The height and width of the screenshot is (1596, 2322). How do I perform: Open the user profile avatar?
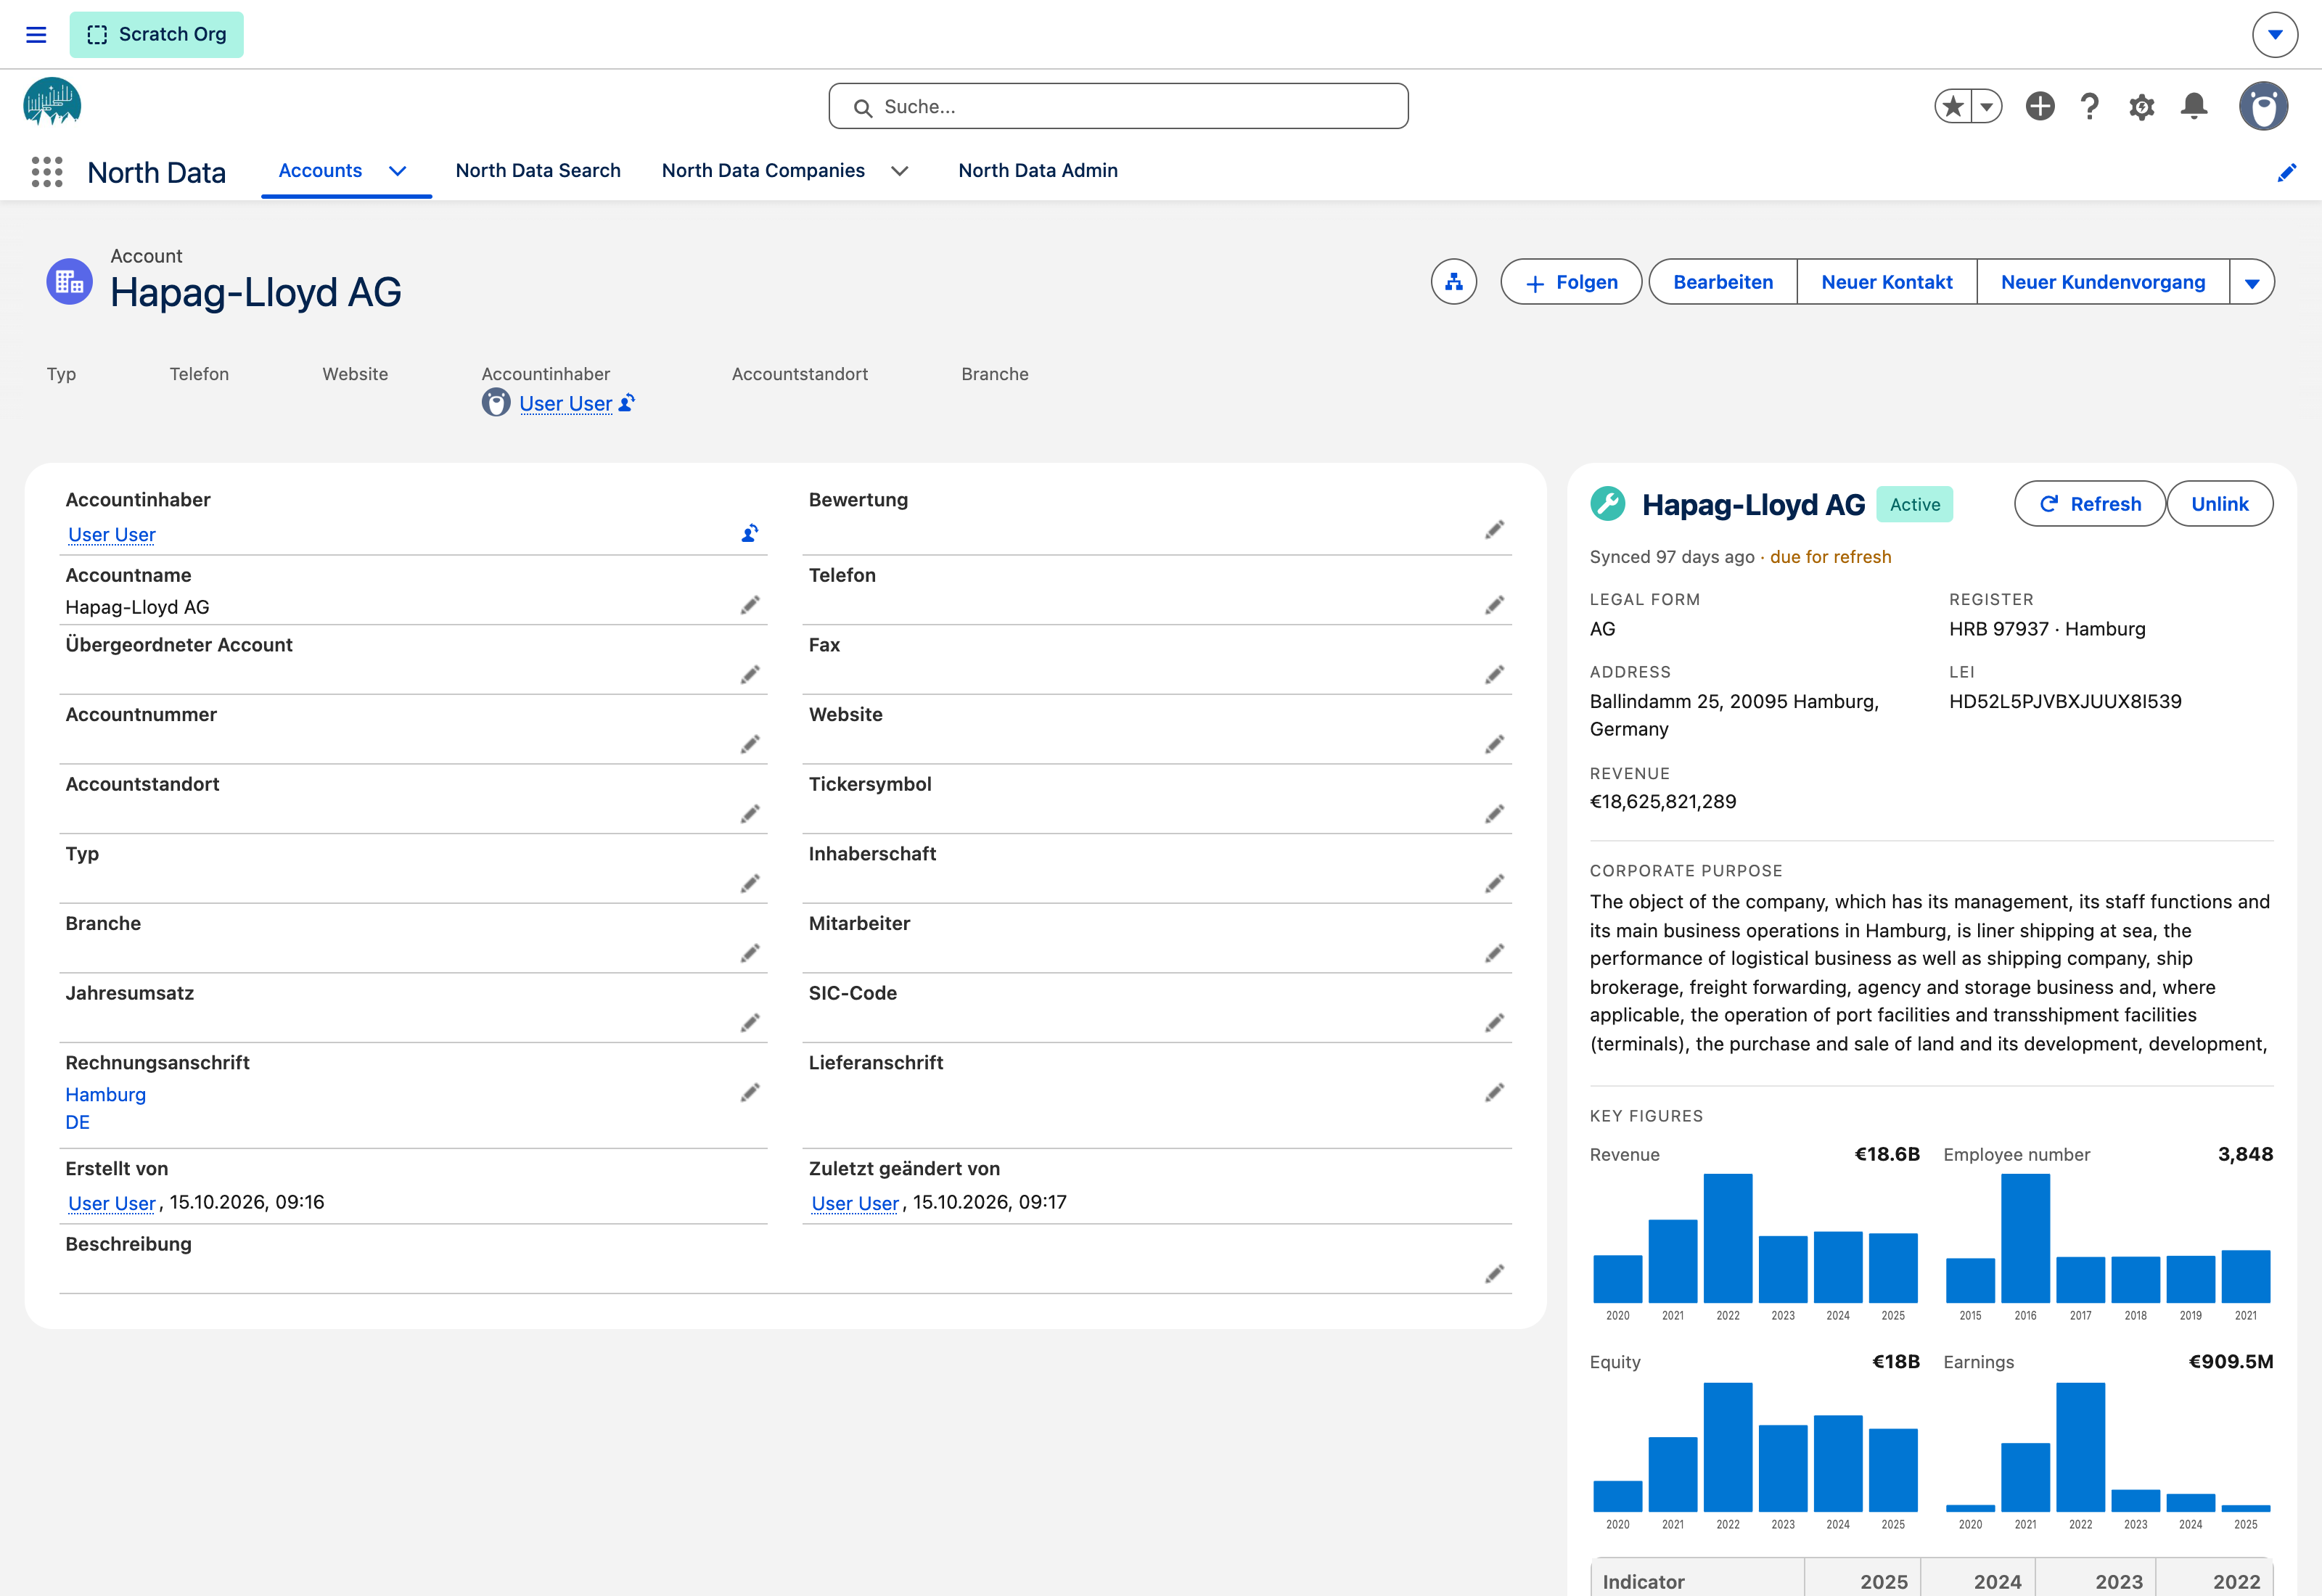2264,106
